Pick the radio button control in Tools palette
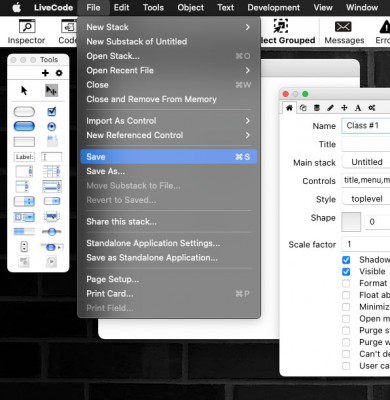 [x=52, y=126]
